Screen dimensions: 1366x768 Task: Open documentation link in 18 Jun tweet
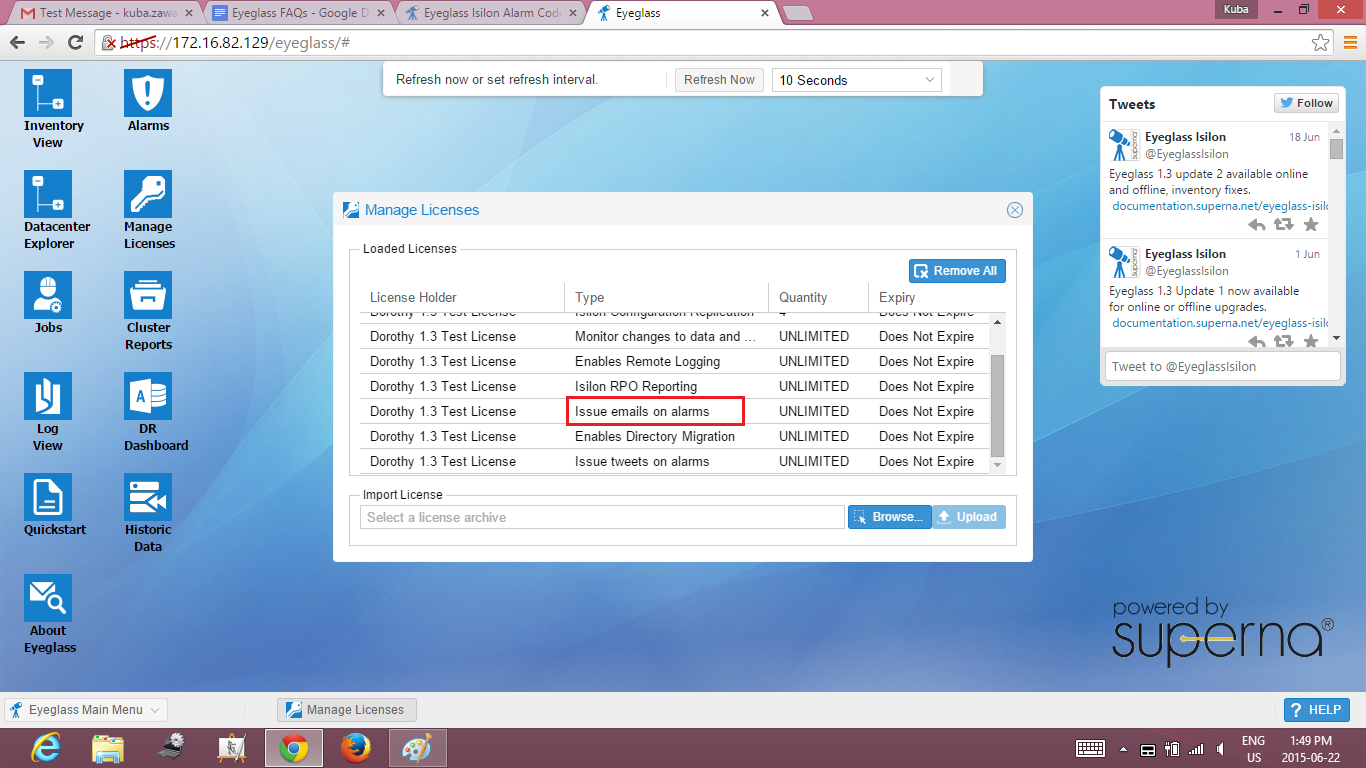click(1221, 206)
